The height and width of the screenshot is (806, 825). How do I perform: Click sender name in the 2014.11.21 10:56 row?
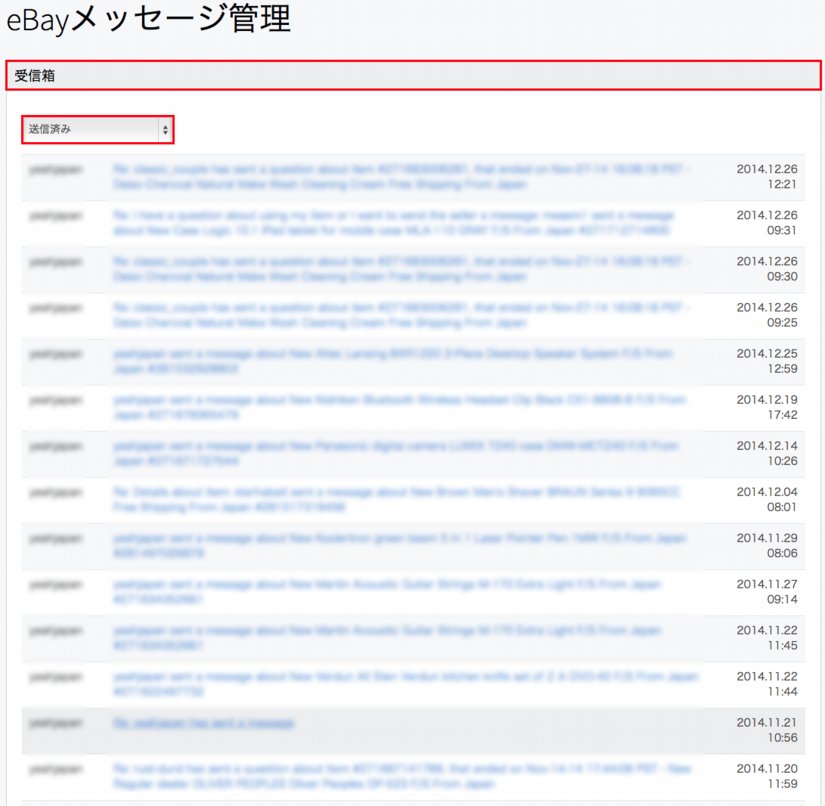pyautogui.click(x=56, y=722)
